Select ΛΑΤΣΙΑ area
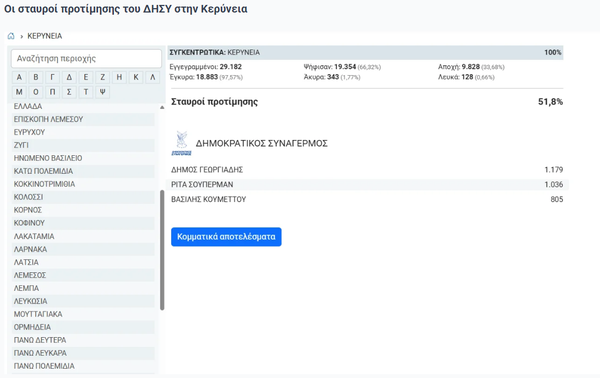This screenshot has width=600, height=378. [83, 262]
